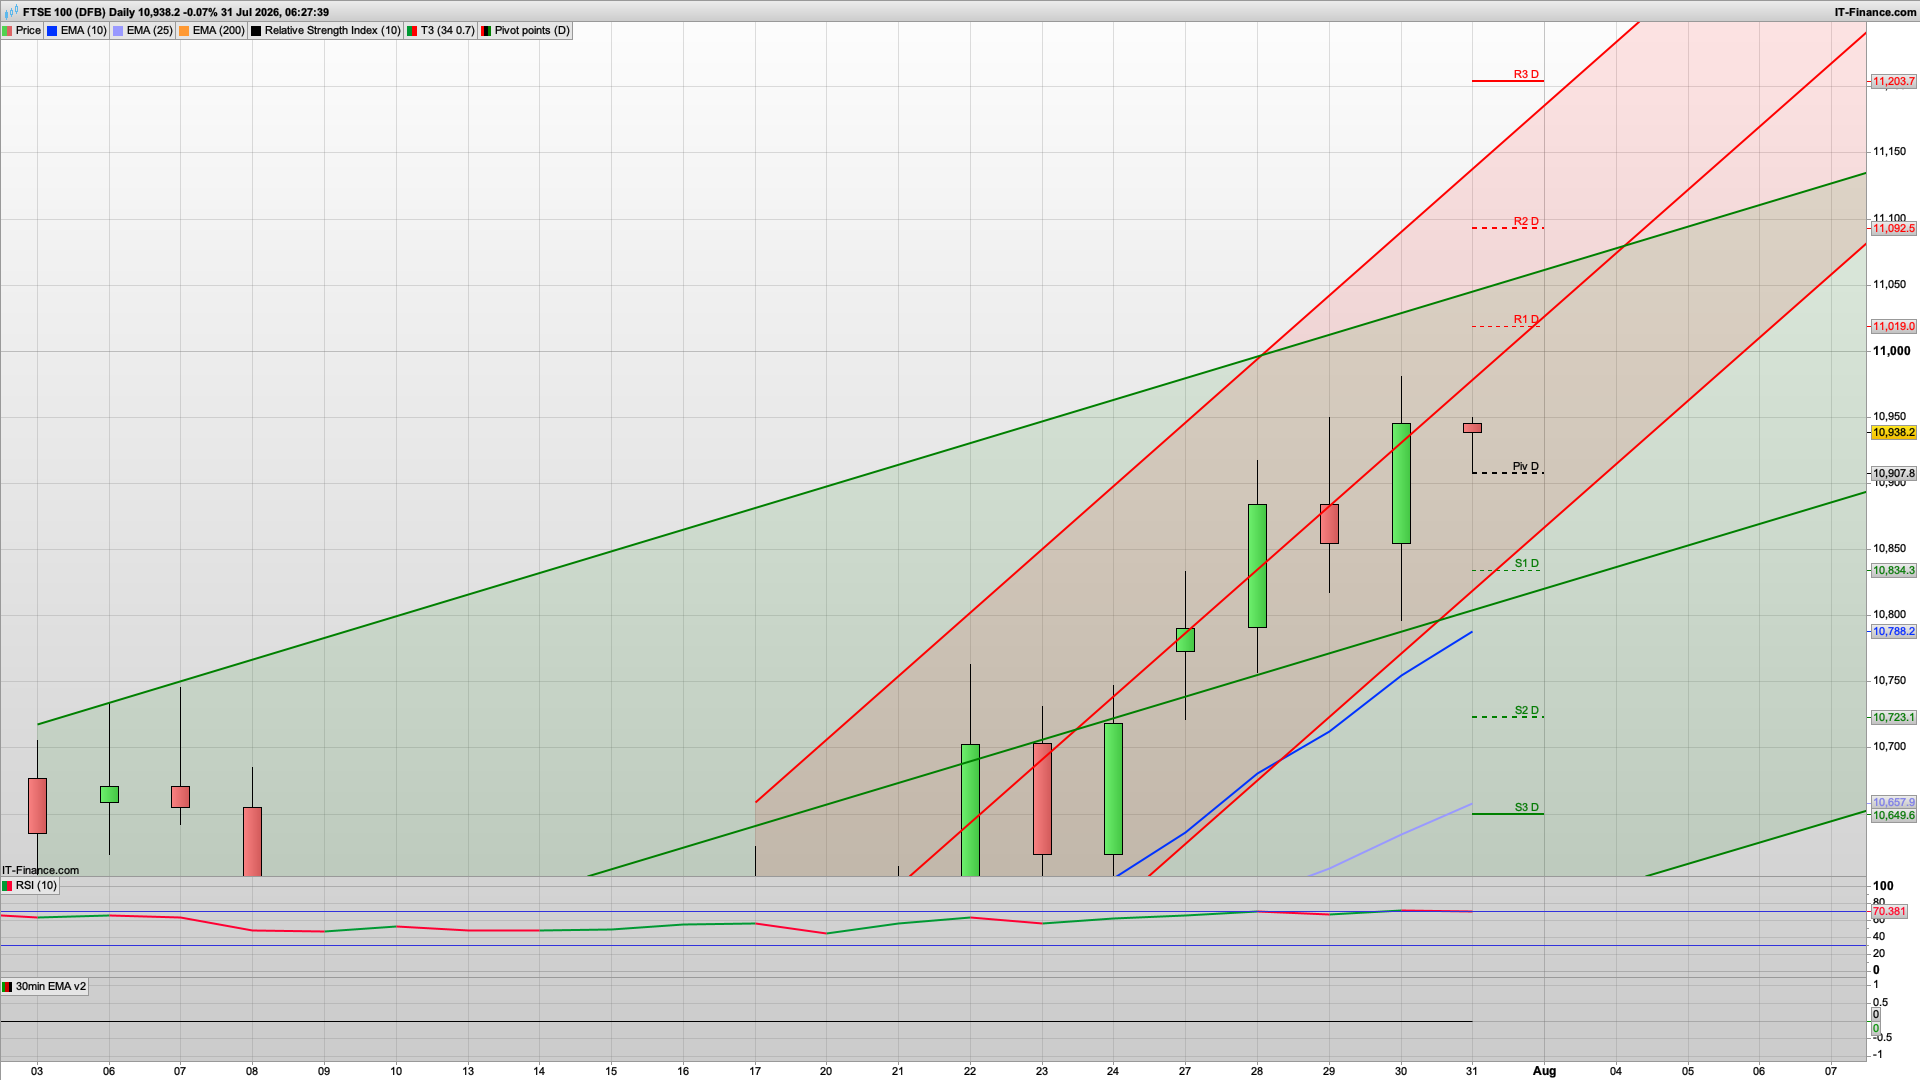Select the small green candle on the 27th
1920x1080 pixels.
click(x=1185, y=640)
